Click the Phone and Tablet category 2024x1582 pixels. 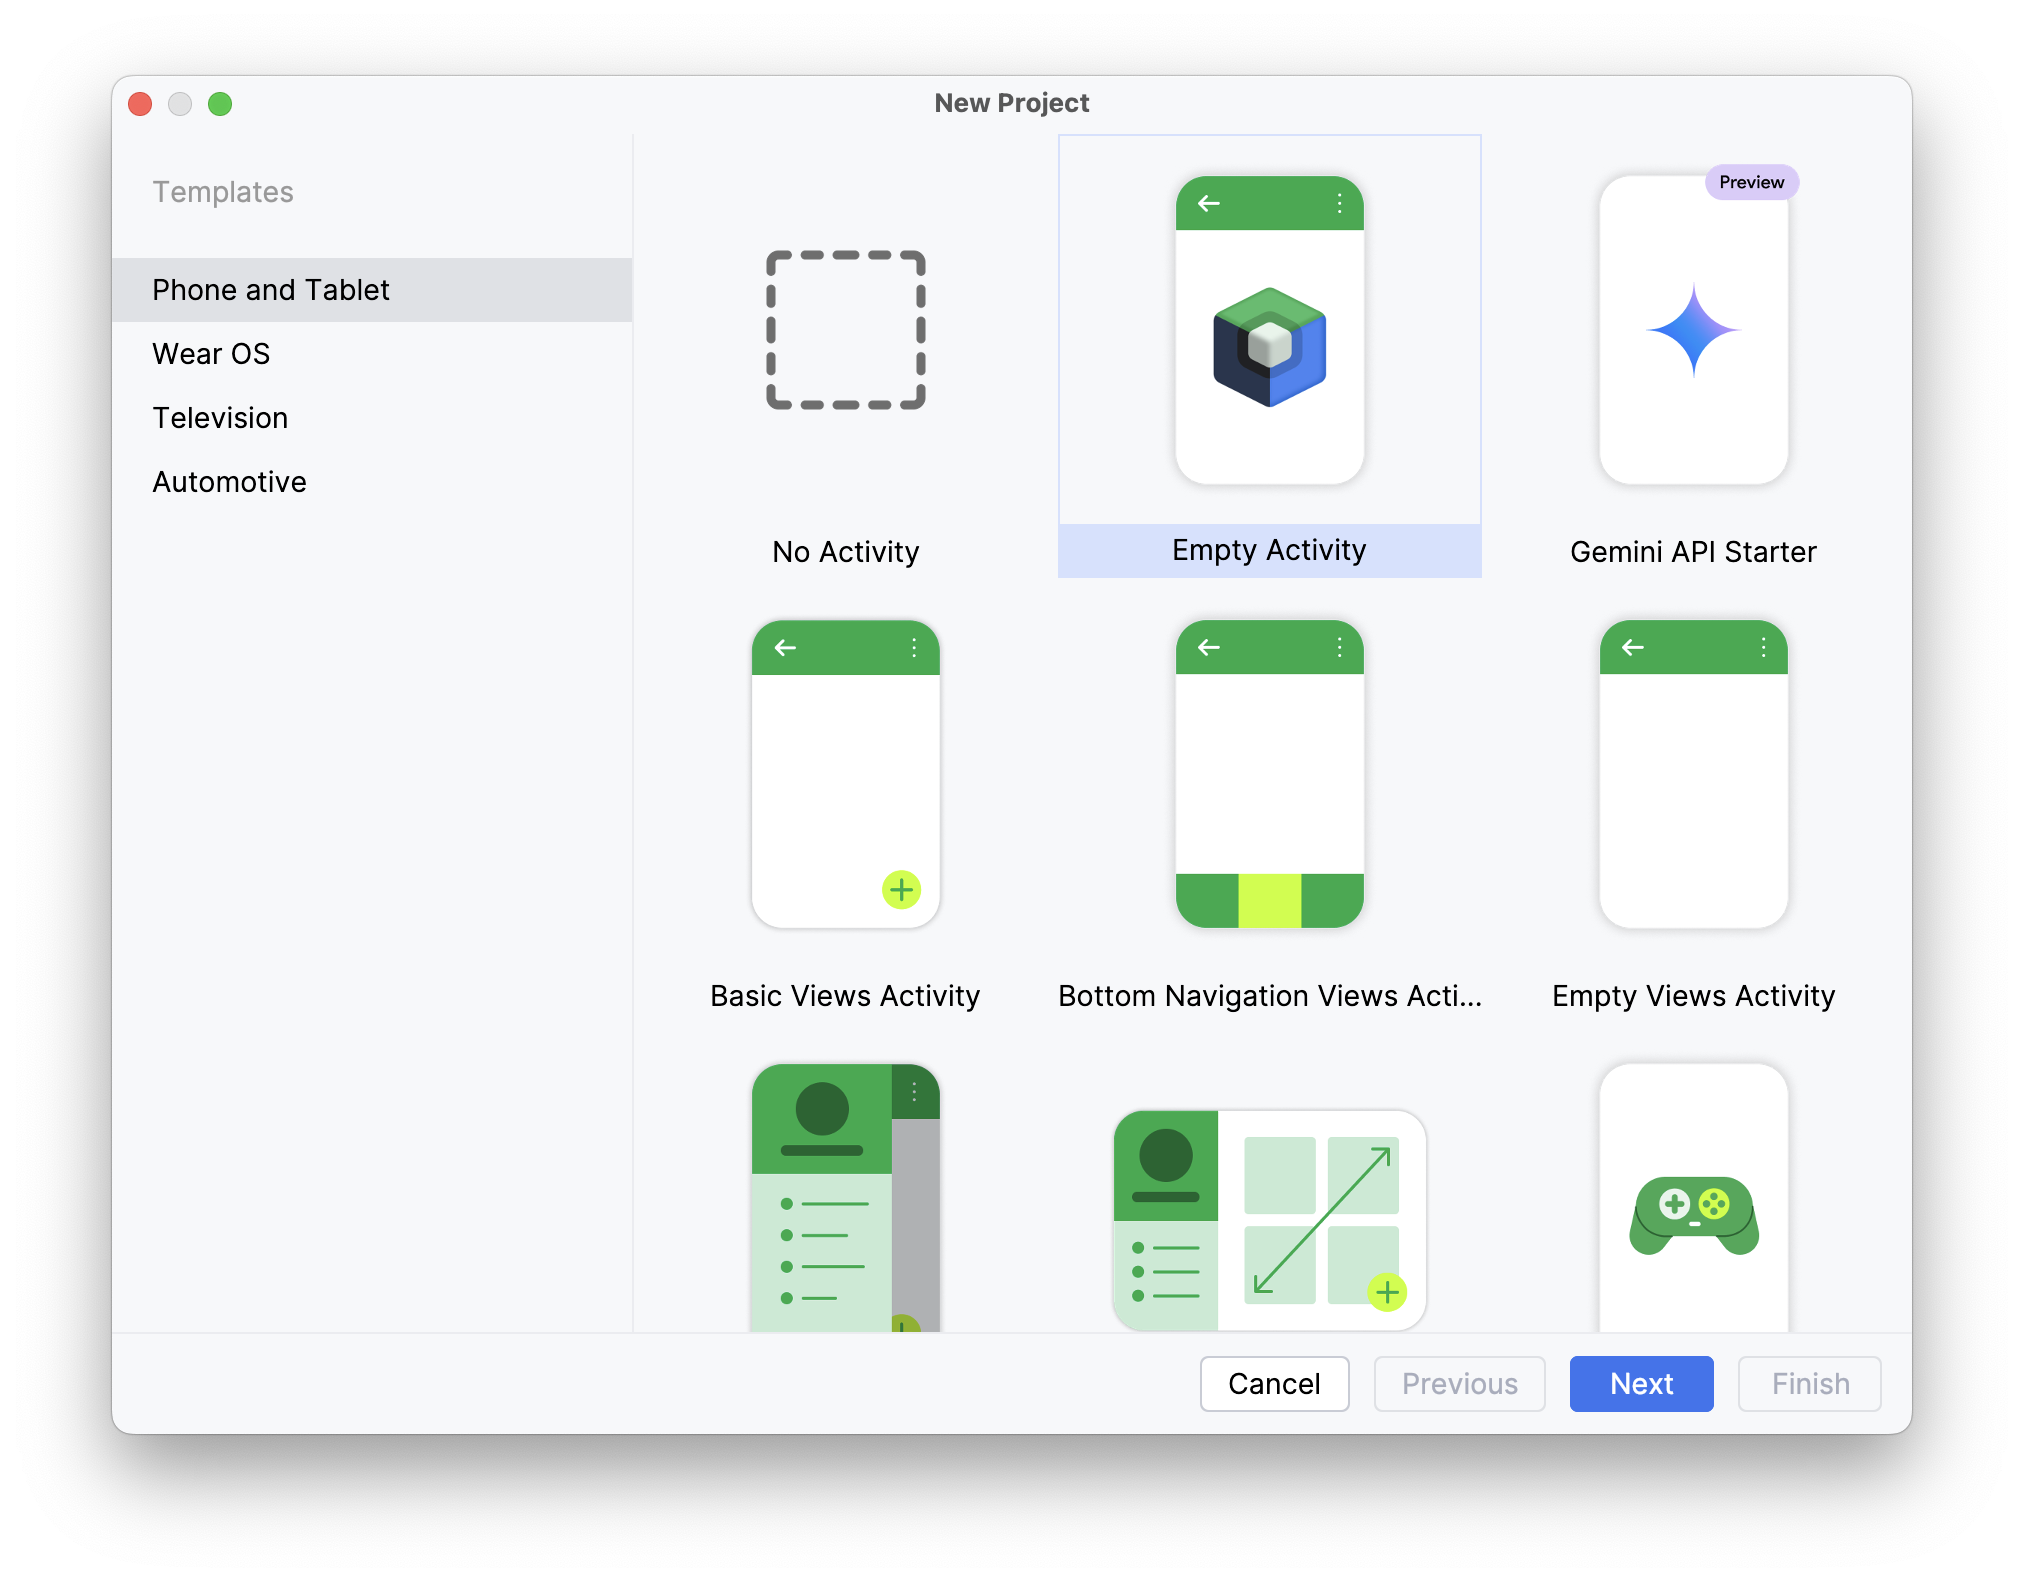pos(271,287)
